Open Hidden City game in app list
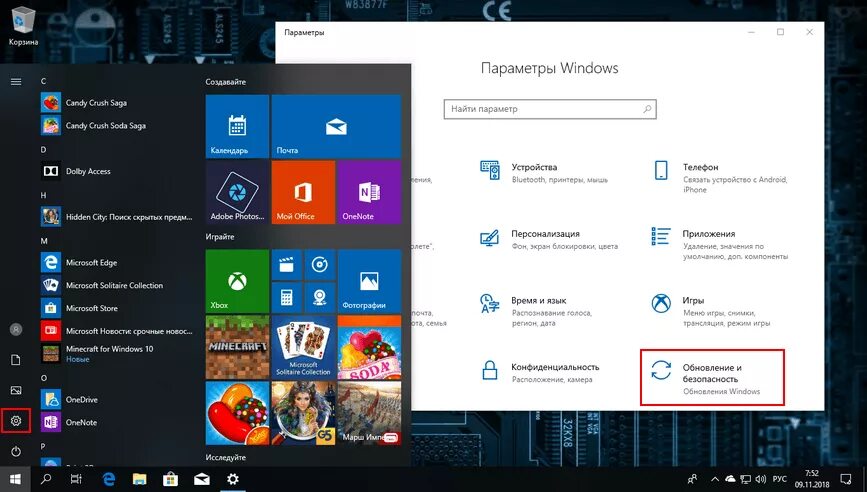 (117, 217)
